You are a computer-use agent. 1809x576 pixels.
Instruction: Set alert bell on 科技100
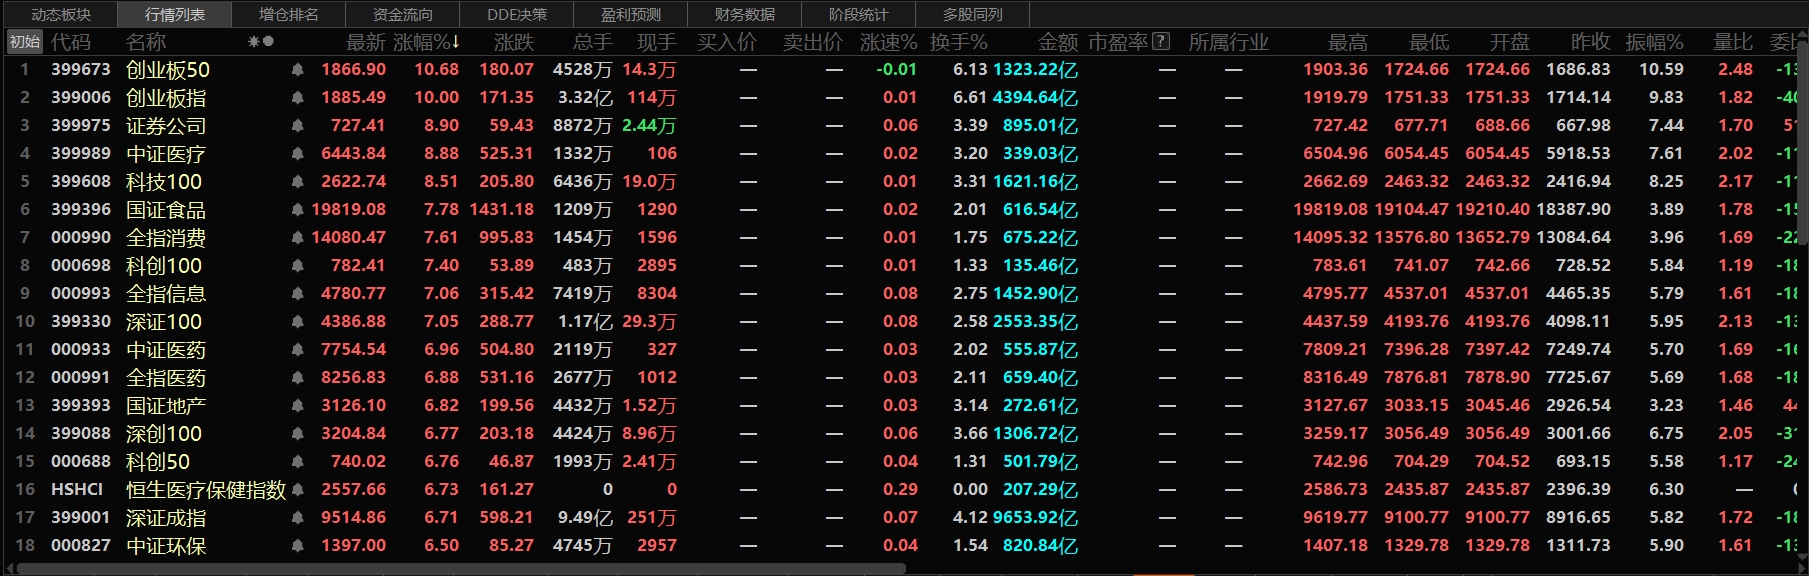coord(297,182)
